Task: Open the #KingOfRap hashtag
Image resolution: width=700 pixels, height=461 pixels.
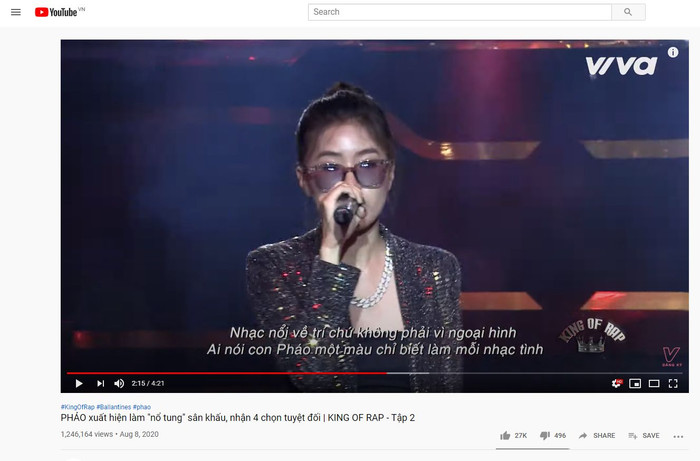Action: point(78,407)
